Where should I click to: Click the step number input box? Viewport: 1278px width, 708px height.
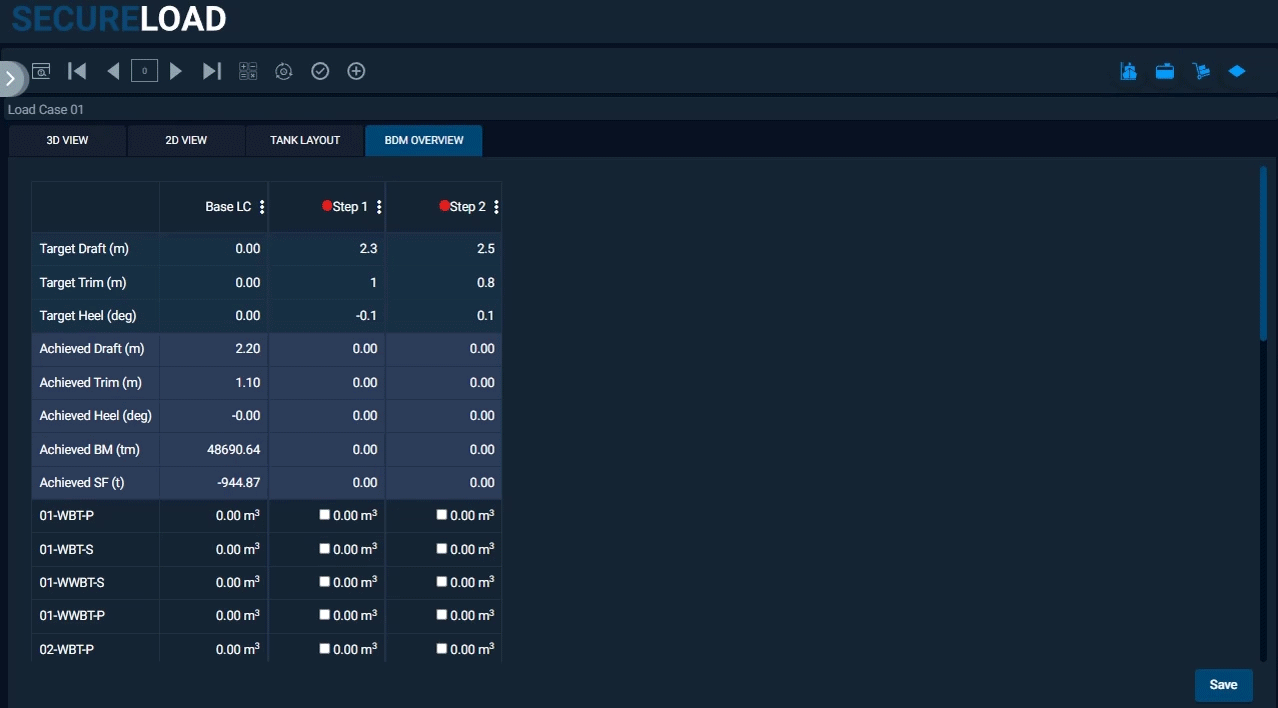click(x=144, y=71)
